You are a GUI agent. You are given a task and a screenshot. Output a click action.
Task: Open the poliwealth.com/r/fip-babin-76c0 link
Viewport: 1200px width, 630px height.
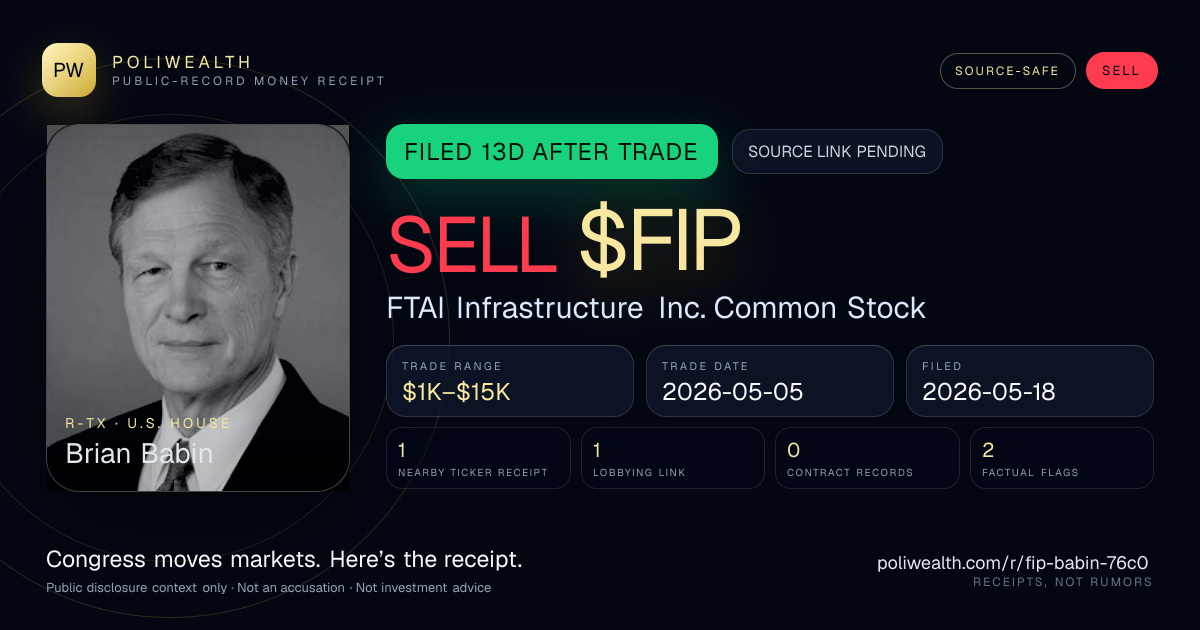(1012, 563)
